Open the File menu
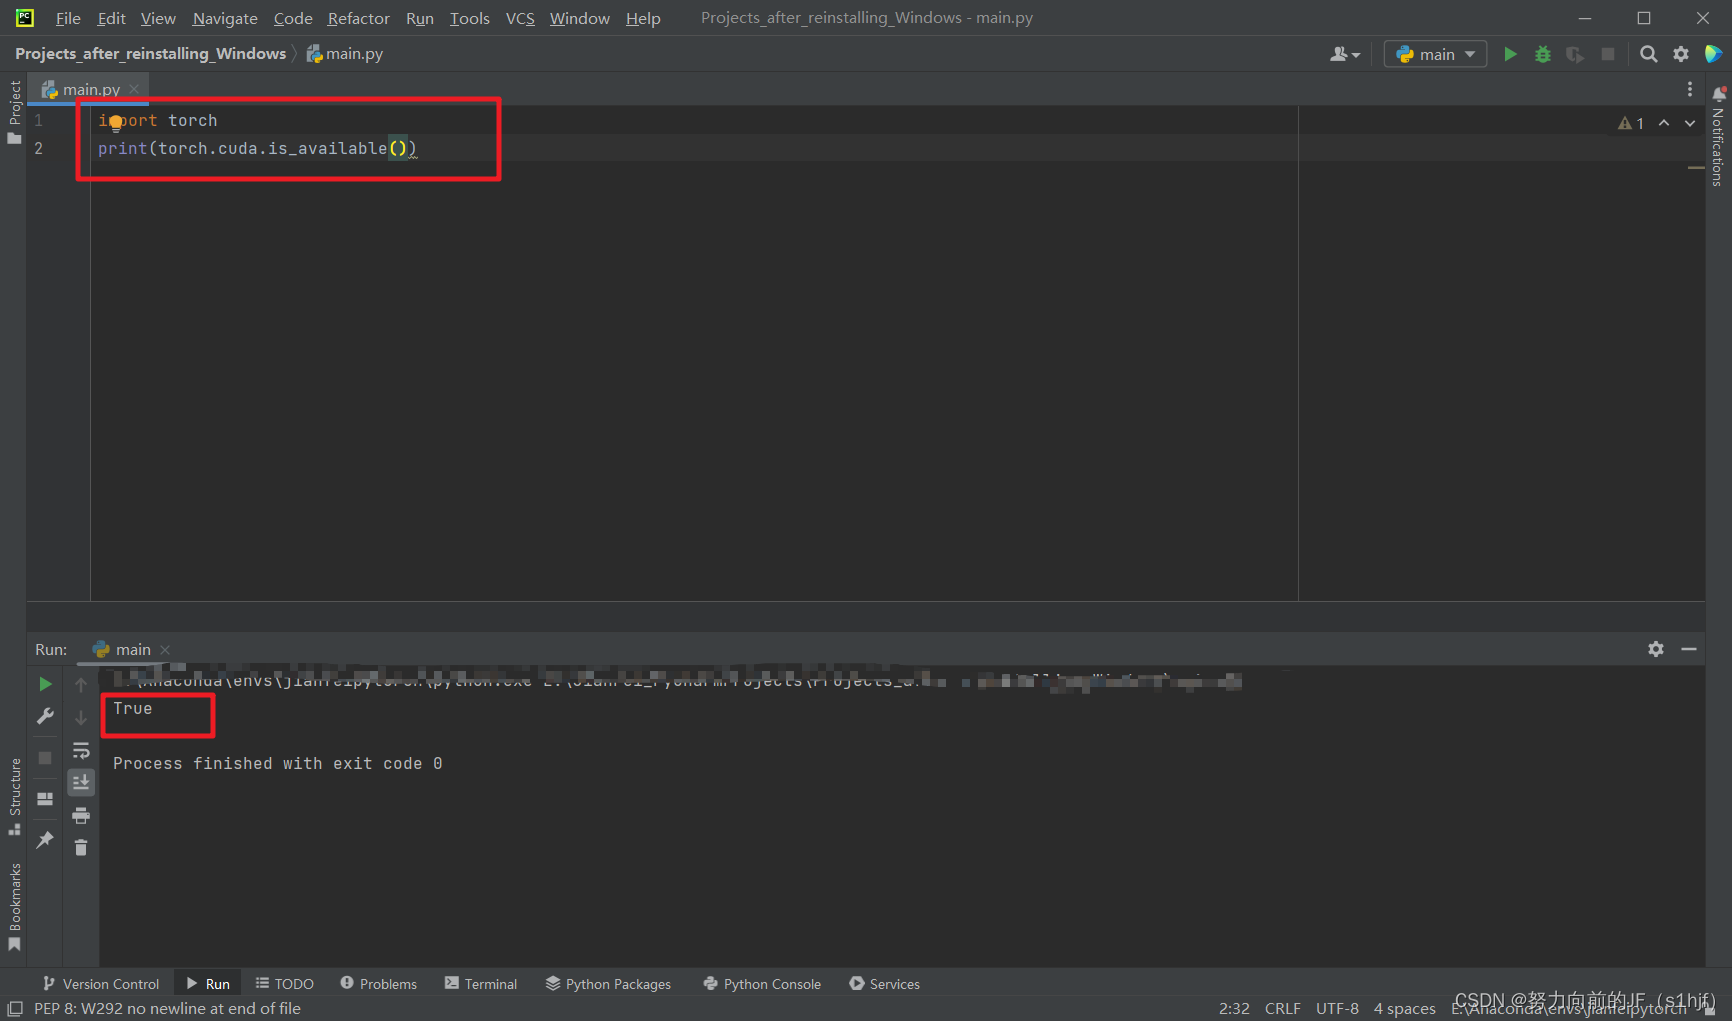This screenshot has height=1021, width=1732. tap(68, 18)
